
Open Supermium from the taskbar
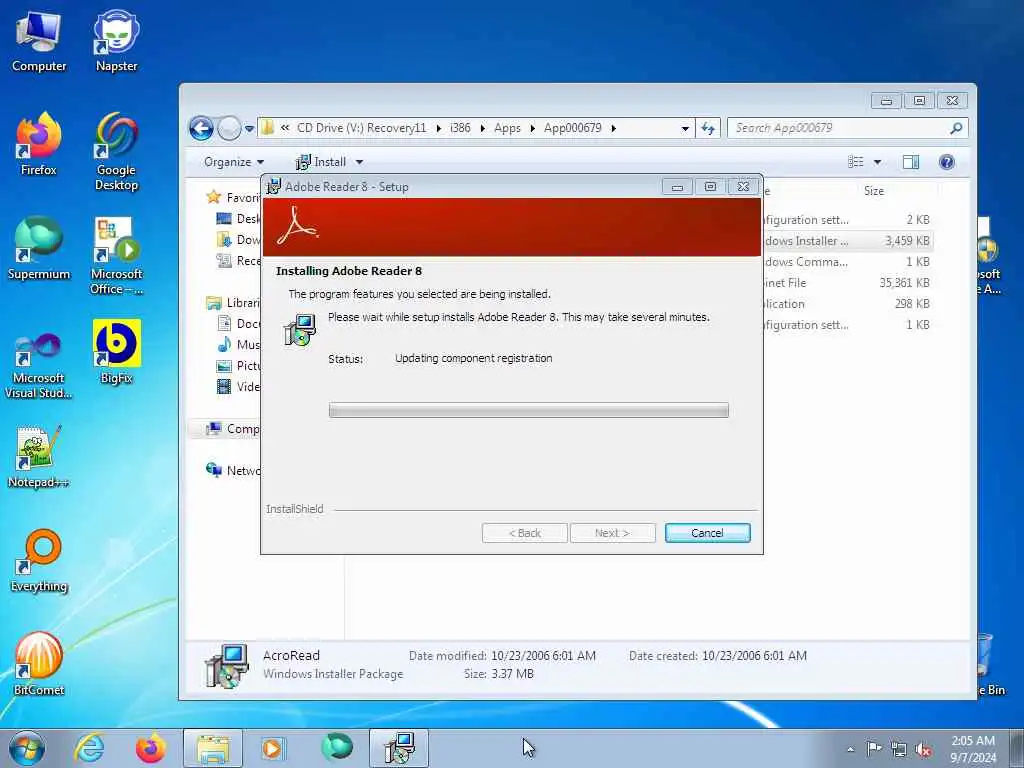point(336,748)
